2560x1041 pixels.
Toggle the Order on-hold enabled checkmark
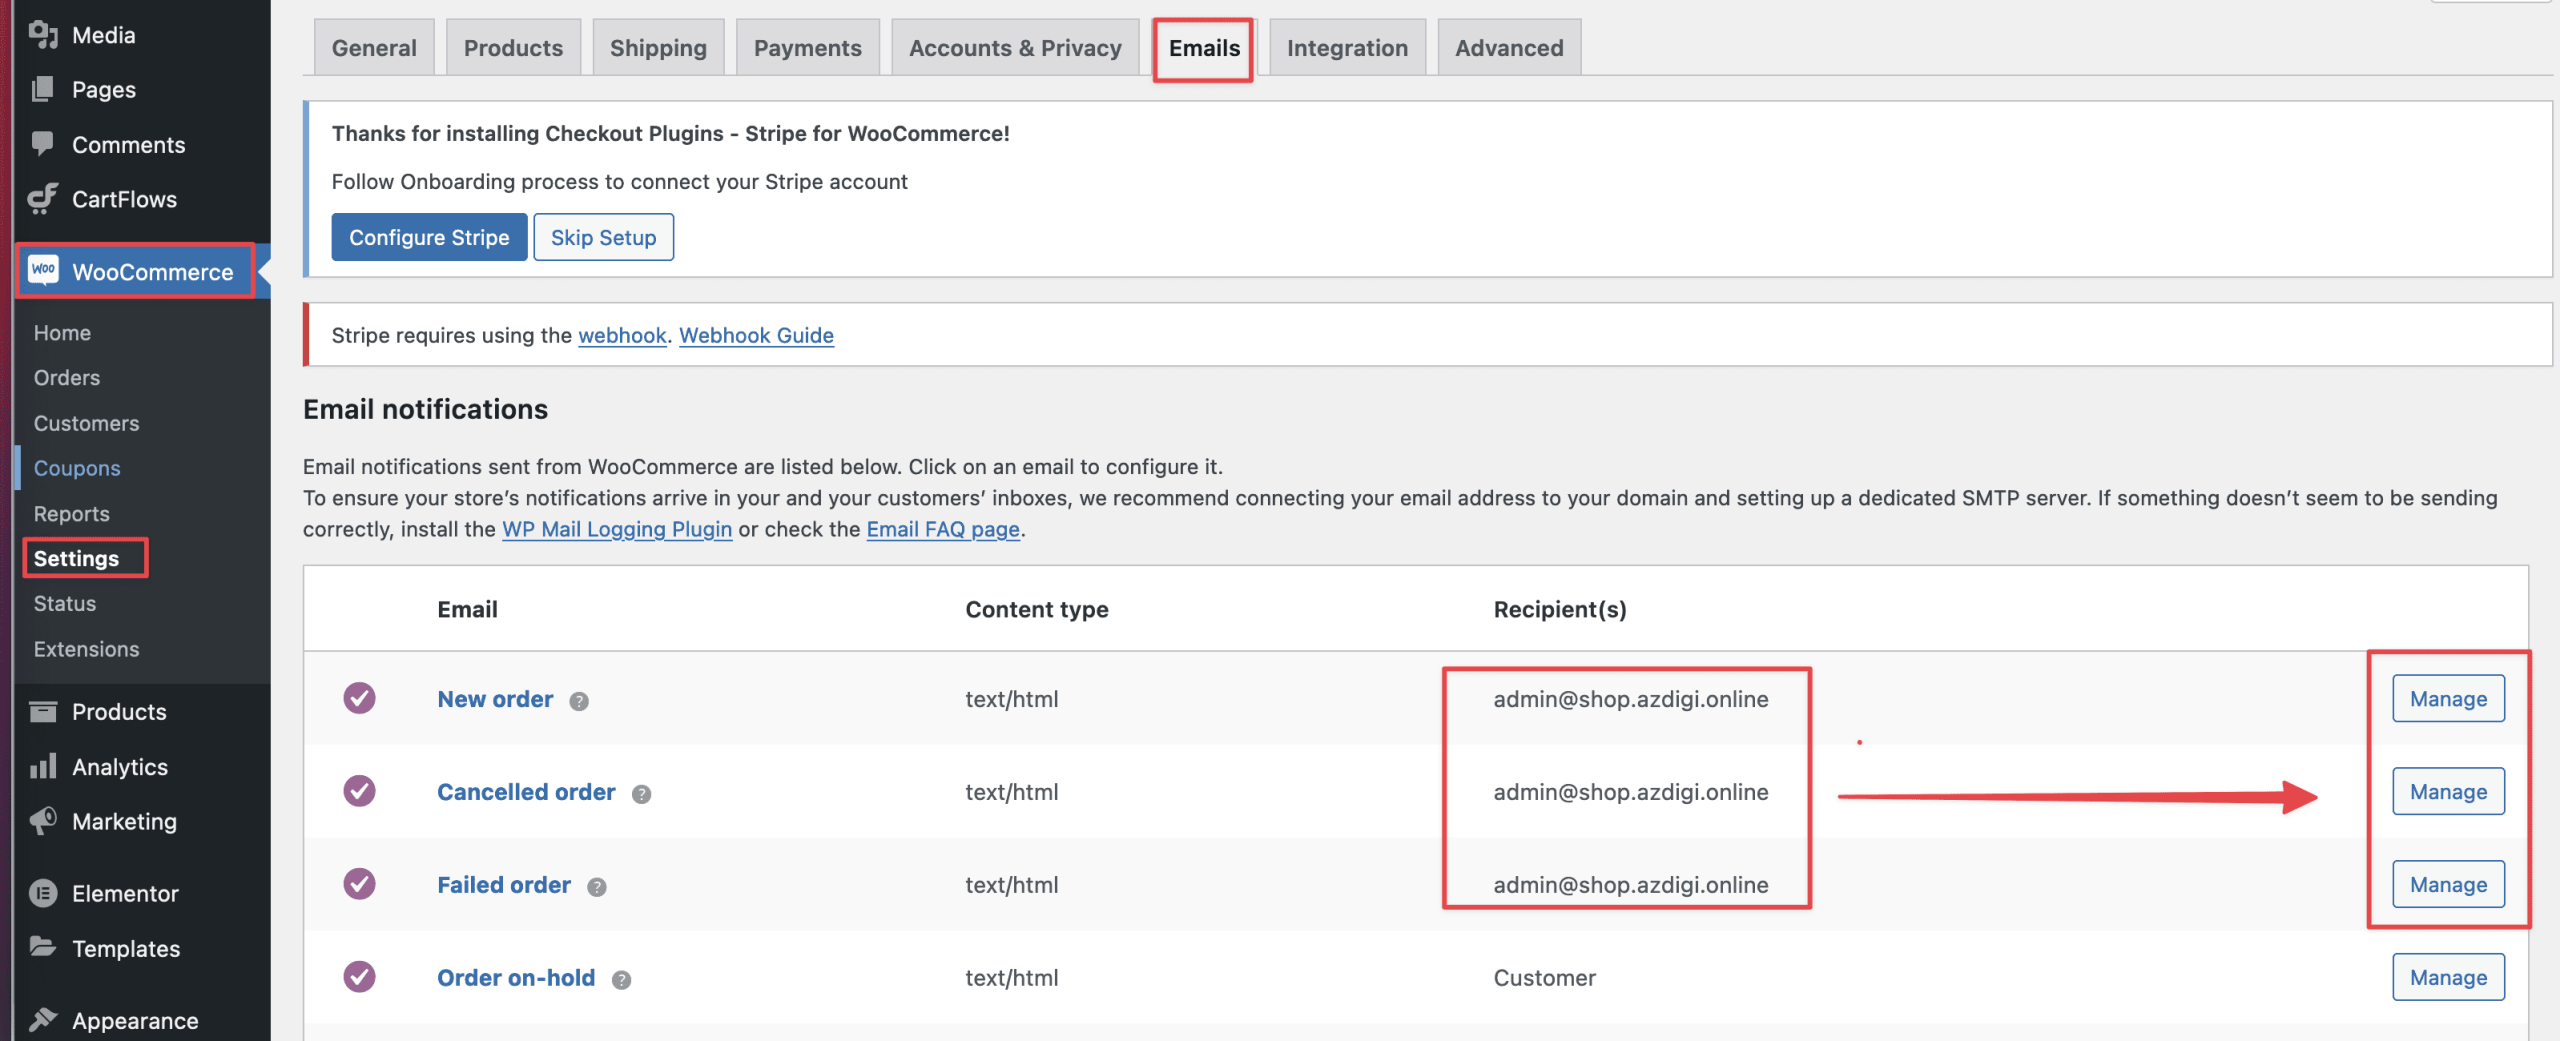[x=359, y=977]
